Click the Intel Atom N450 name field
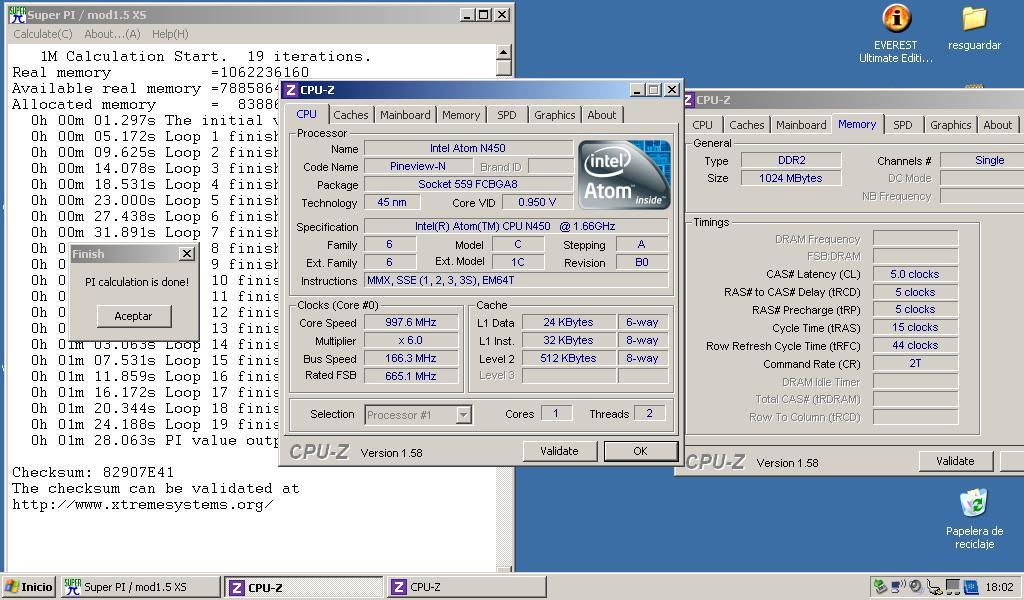 (468, 148)
